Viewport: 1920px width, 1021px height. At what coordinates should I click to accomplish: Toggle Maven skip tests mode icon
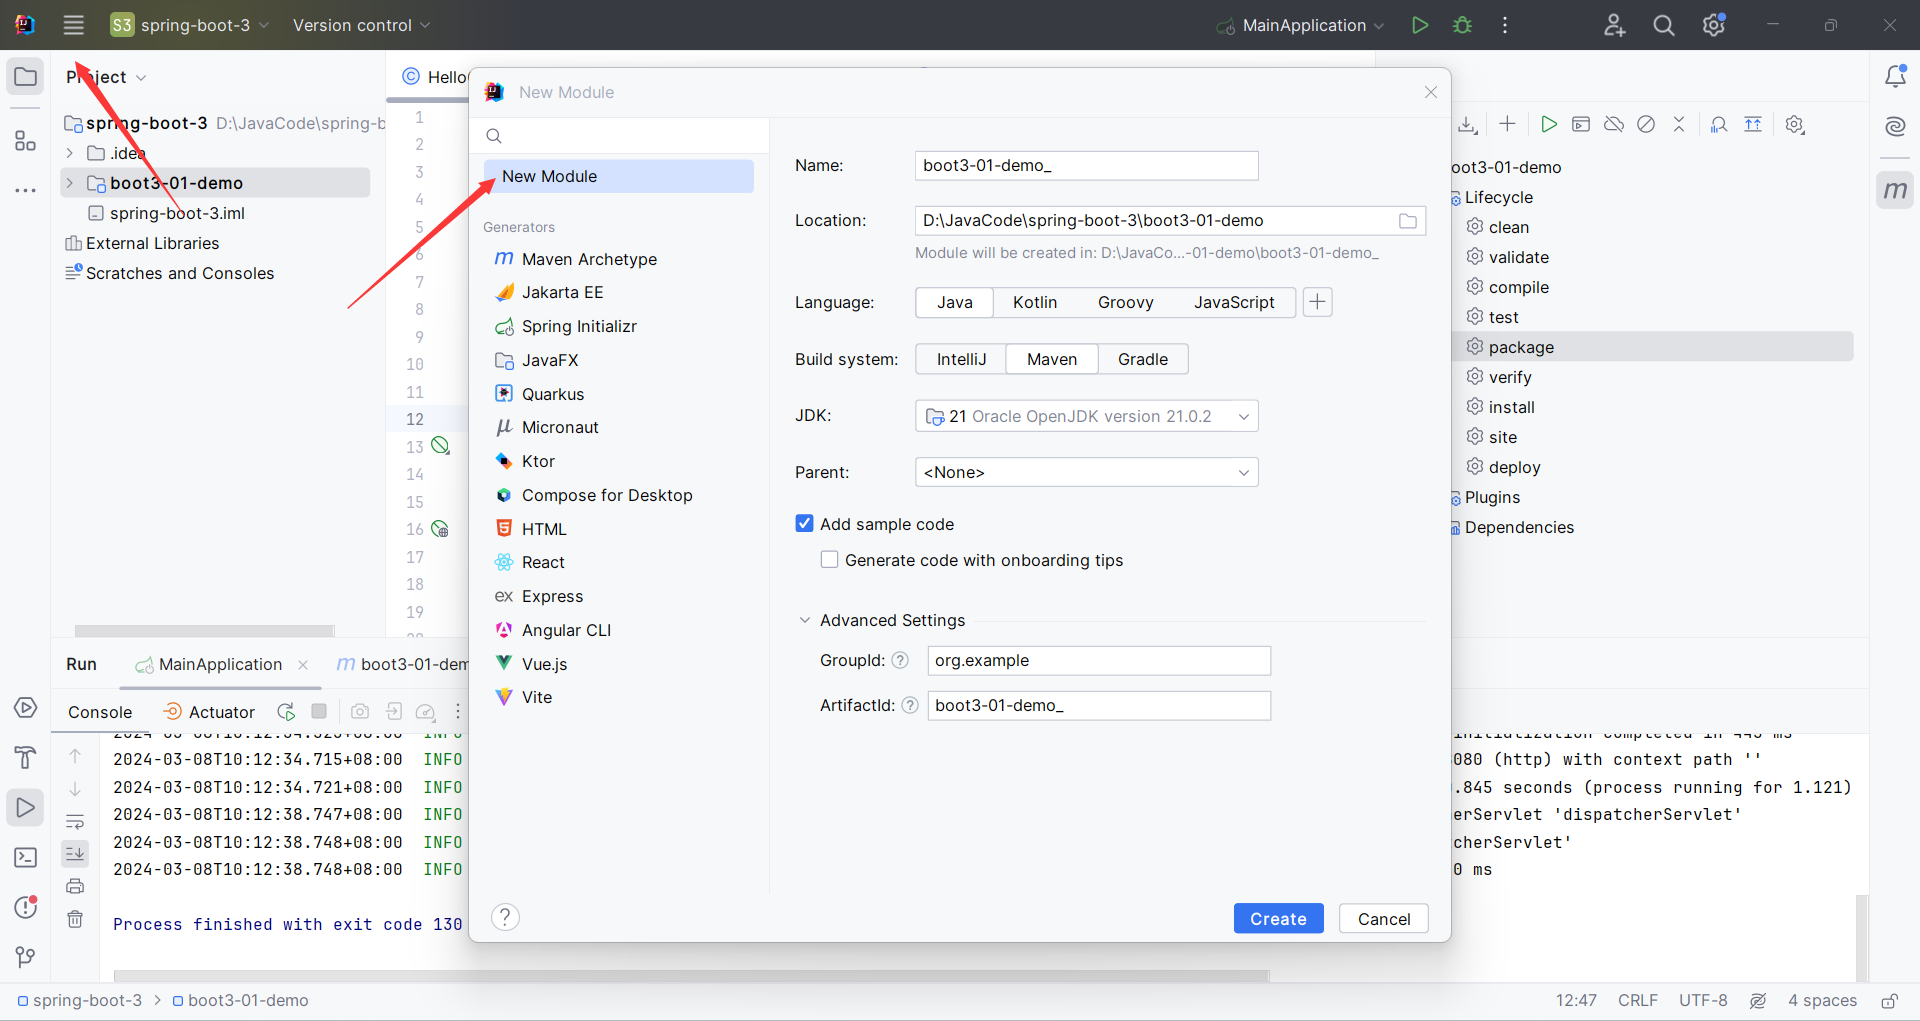1646,124
